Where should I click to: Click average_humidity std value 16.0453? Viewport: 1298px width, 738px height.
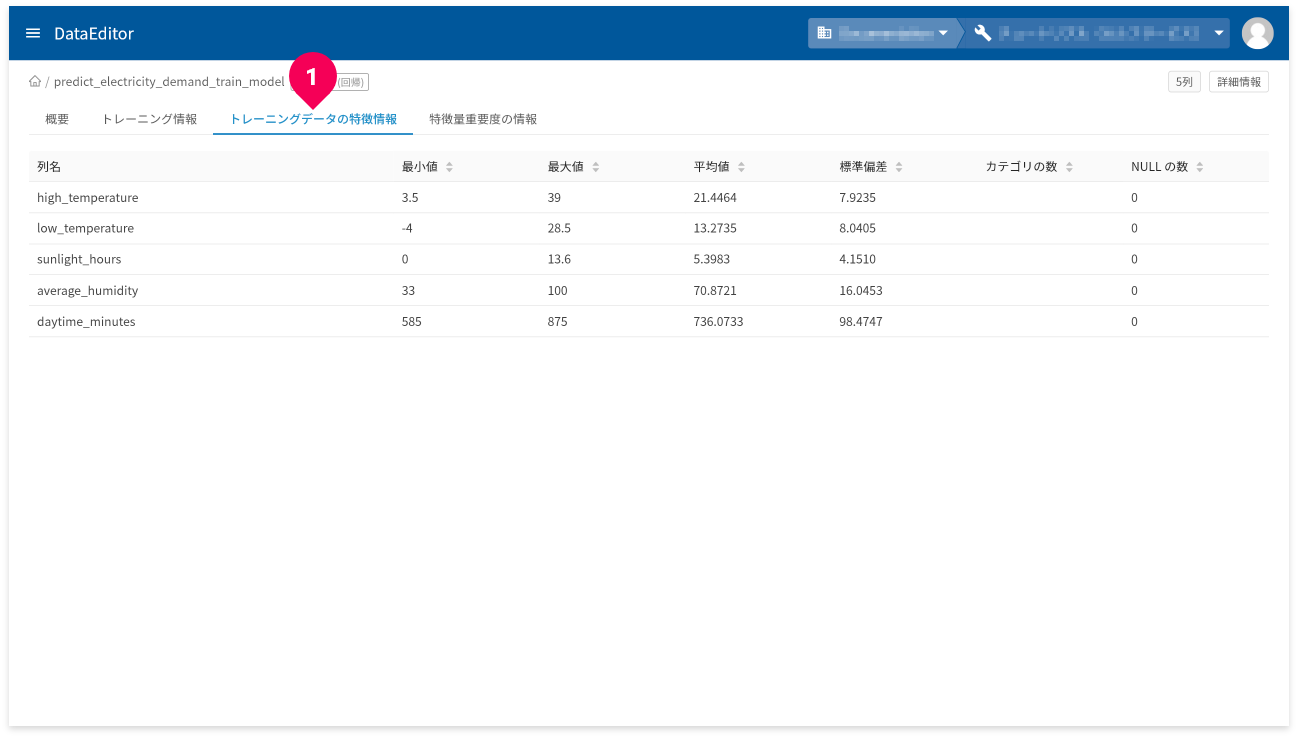point(861,291)
